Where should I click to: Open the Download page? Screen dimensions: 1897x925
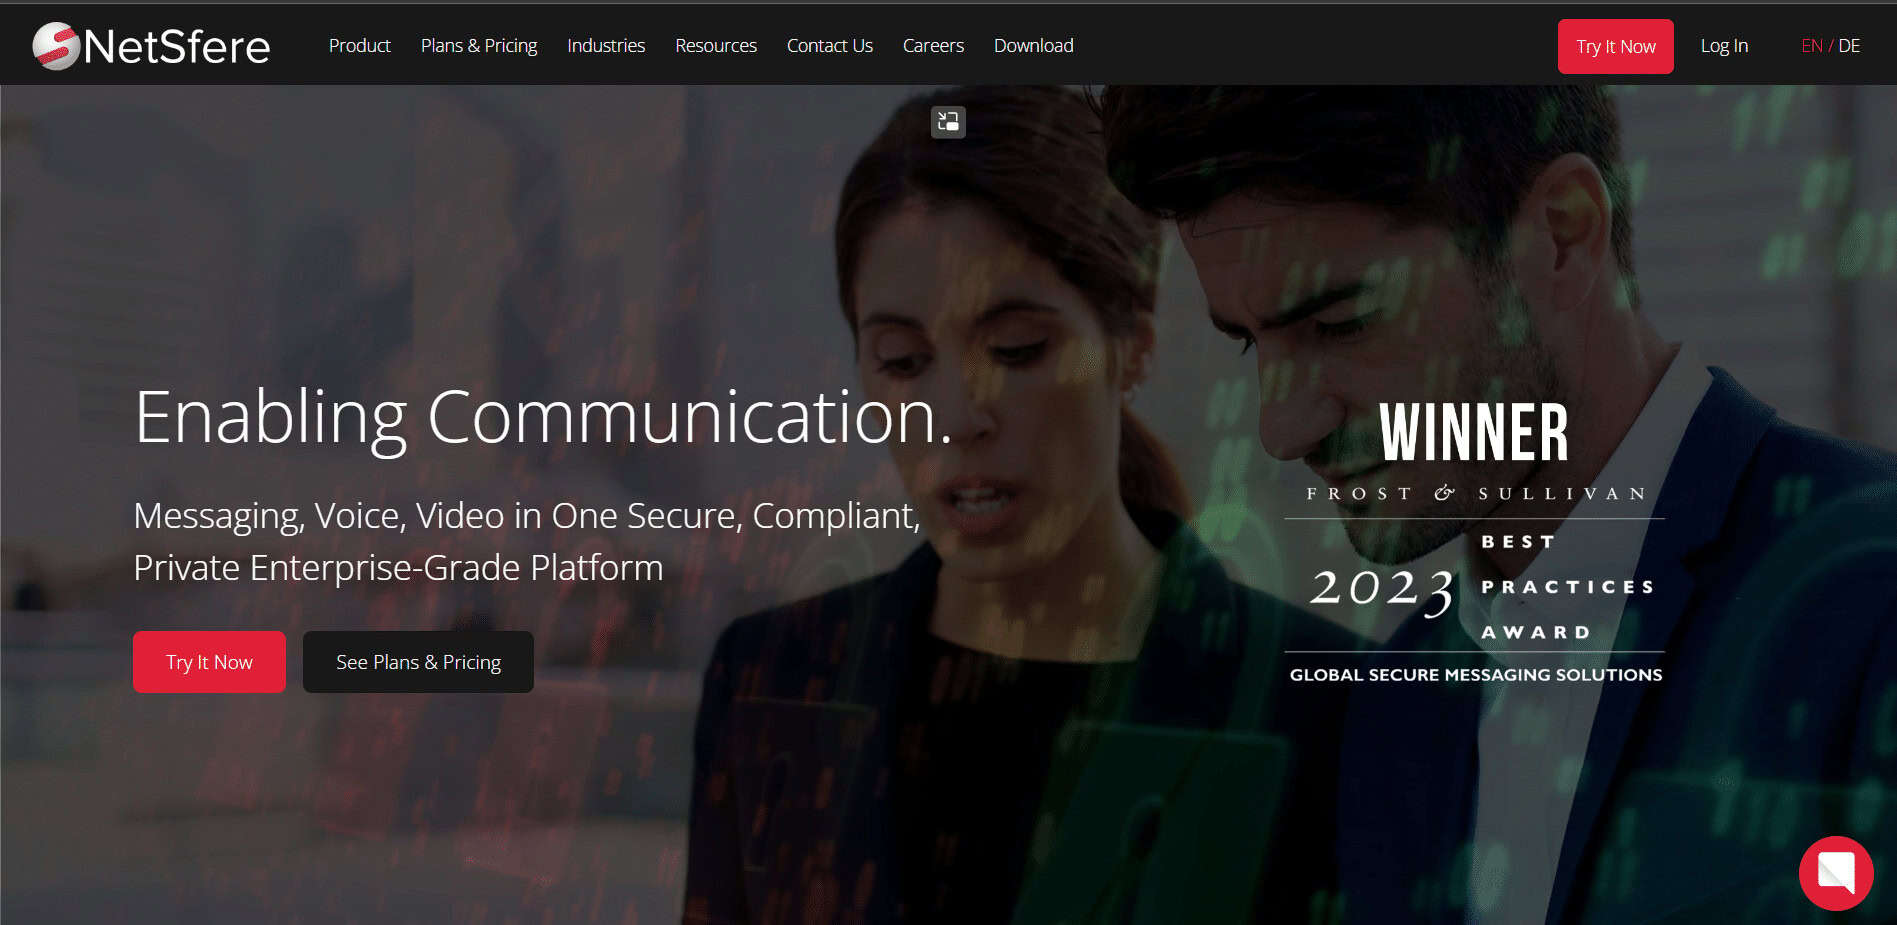[x=1033, y=45]
